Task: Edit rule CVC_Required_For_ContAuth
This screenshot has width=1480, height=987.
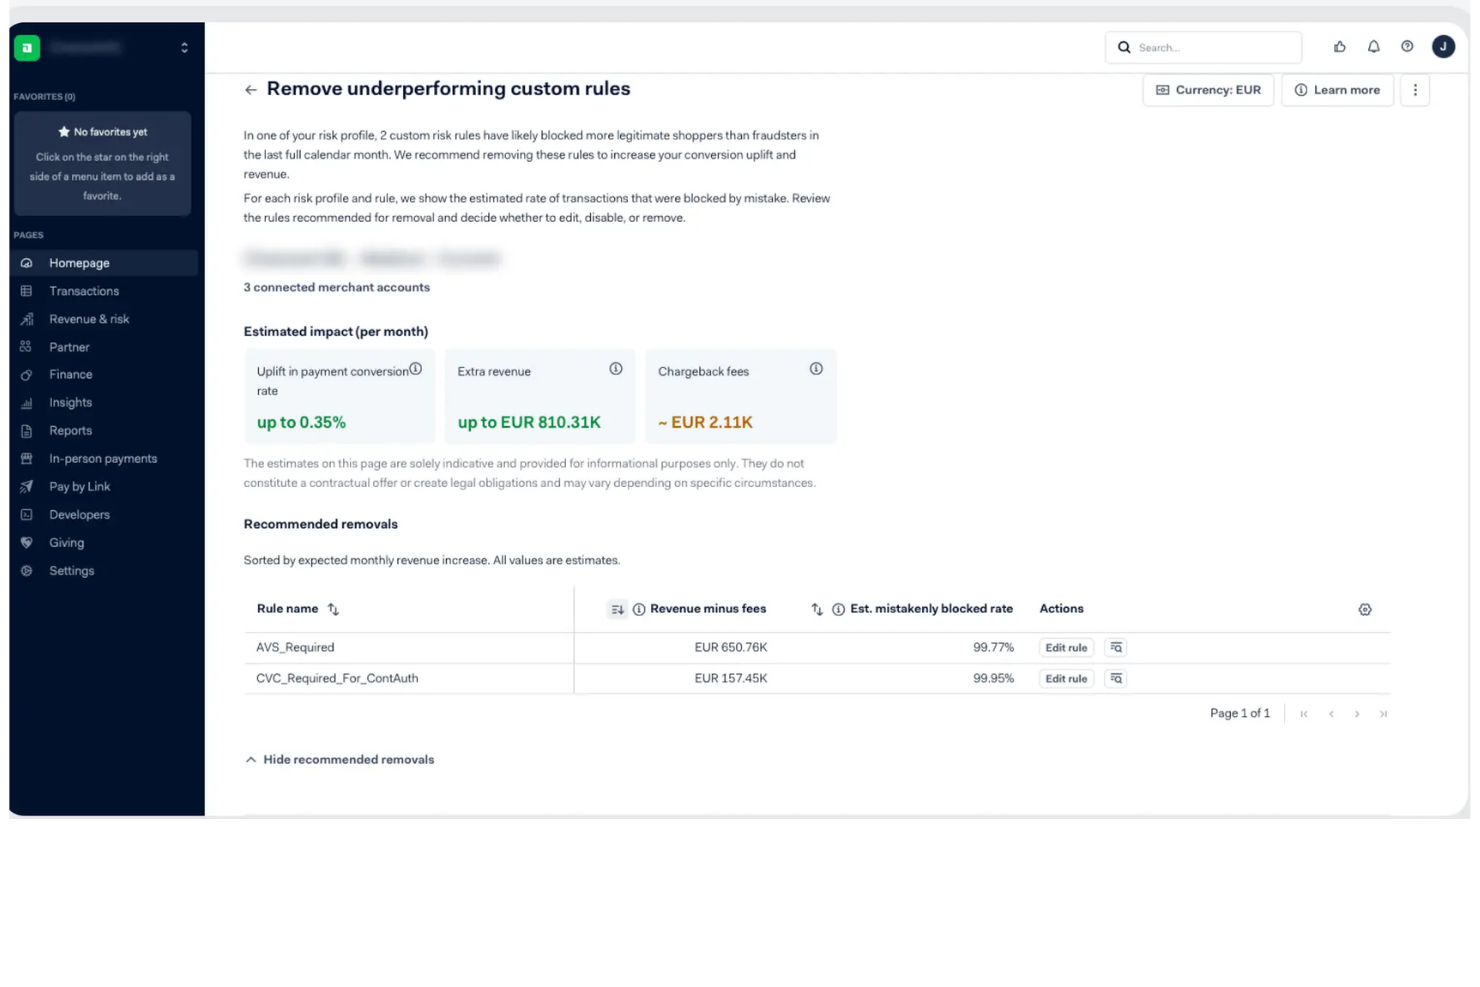Action: coord(1065,678)
